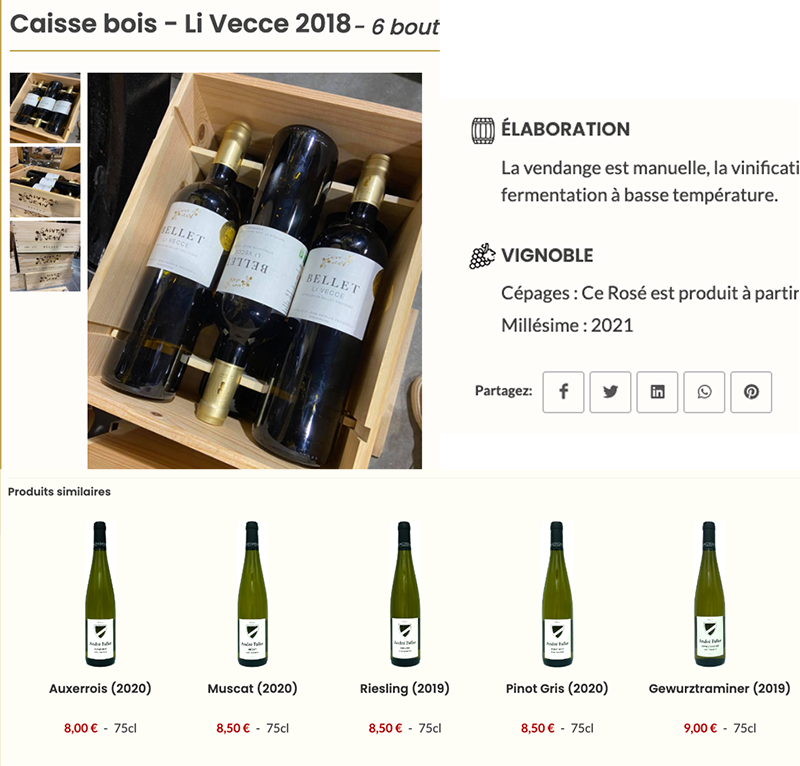
Task: Share the product via WhatsApp
Action: [x=704, y=392]
